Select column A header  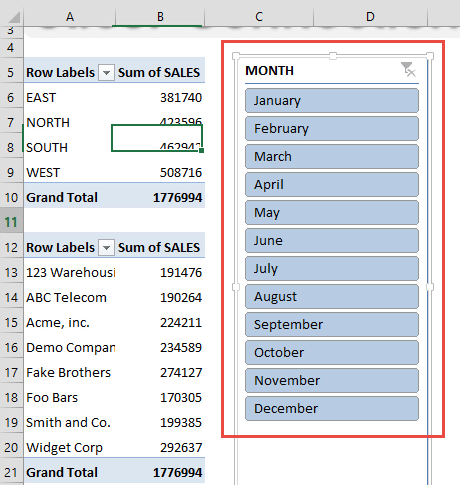pos(70,16)
